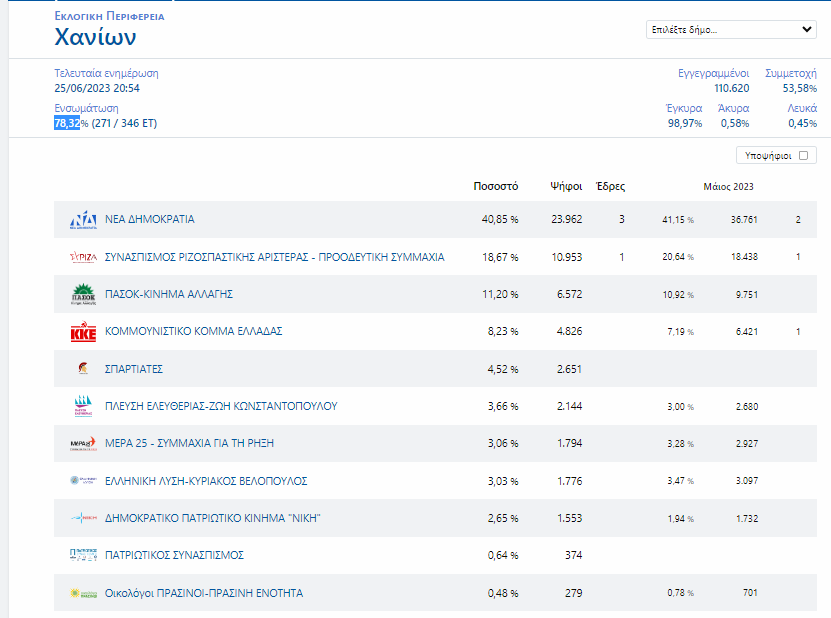The image size is (831, 618).
Task: Tick the Υποψήφιοι checkbox
Action: point(803,155)
